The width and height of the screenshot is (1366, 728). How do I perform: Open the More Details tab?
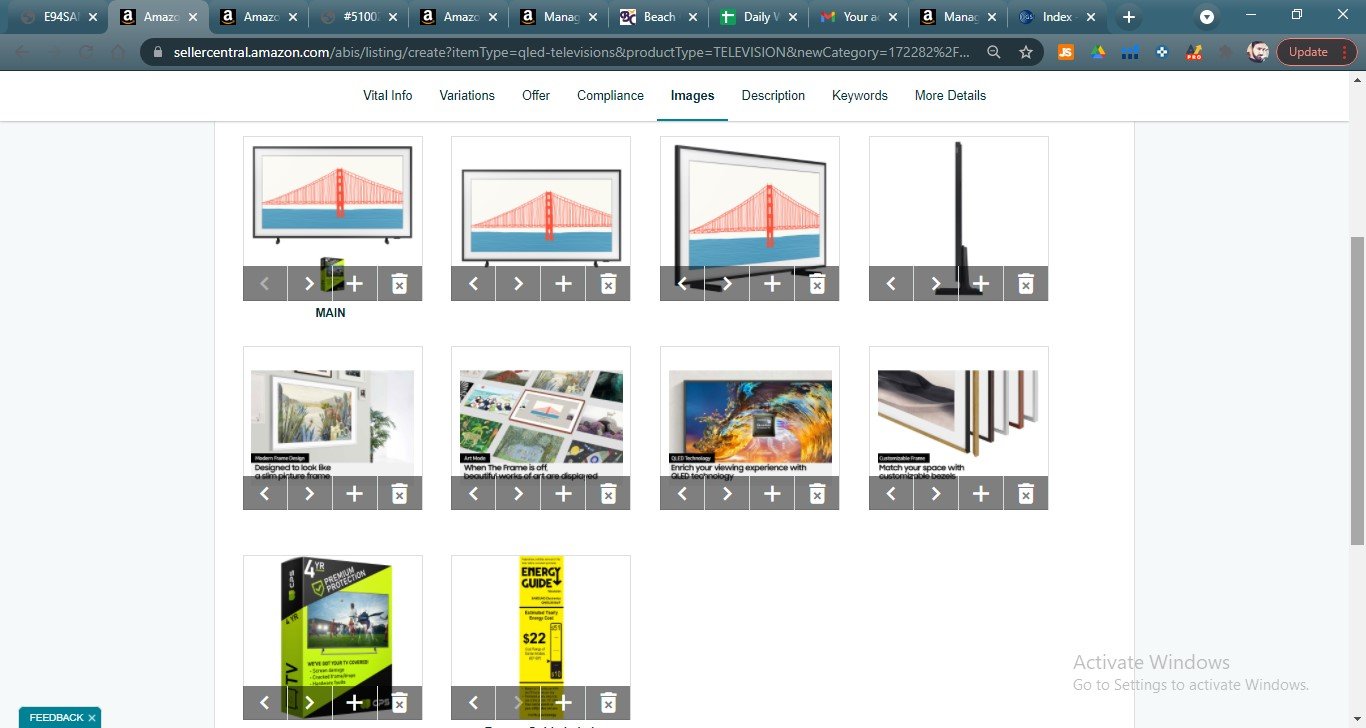[x=950, y=96]
